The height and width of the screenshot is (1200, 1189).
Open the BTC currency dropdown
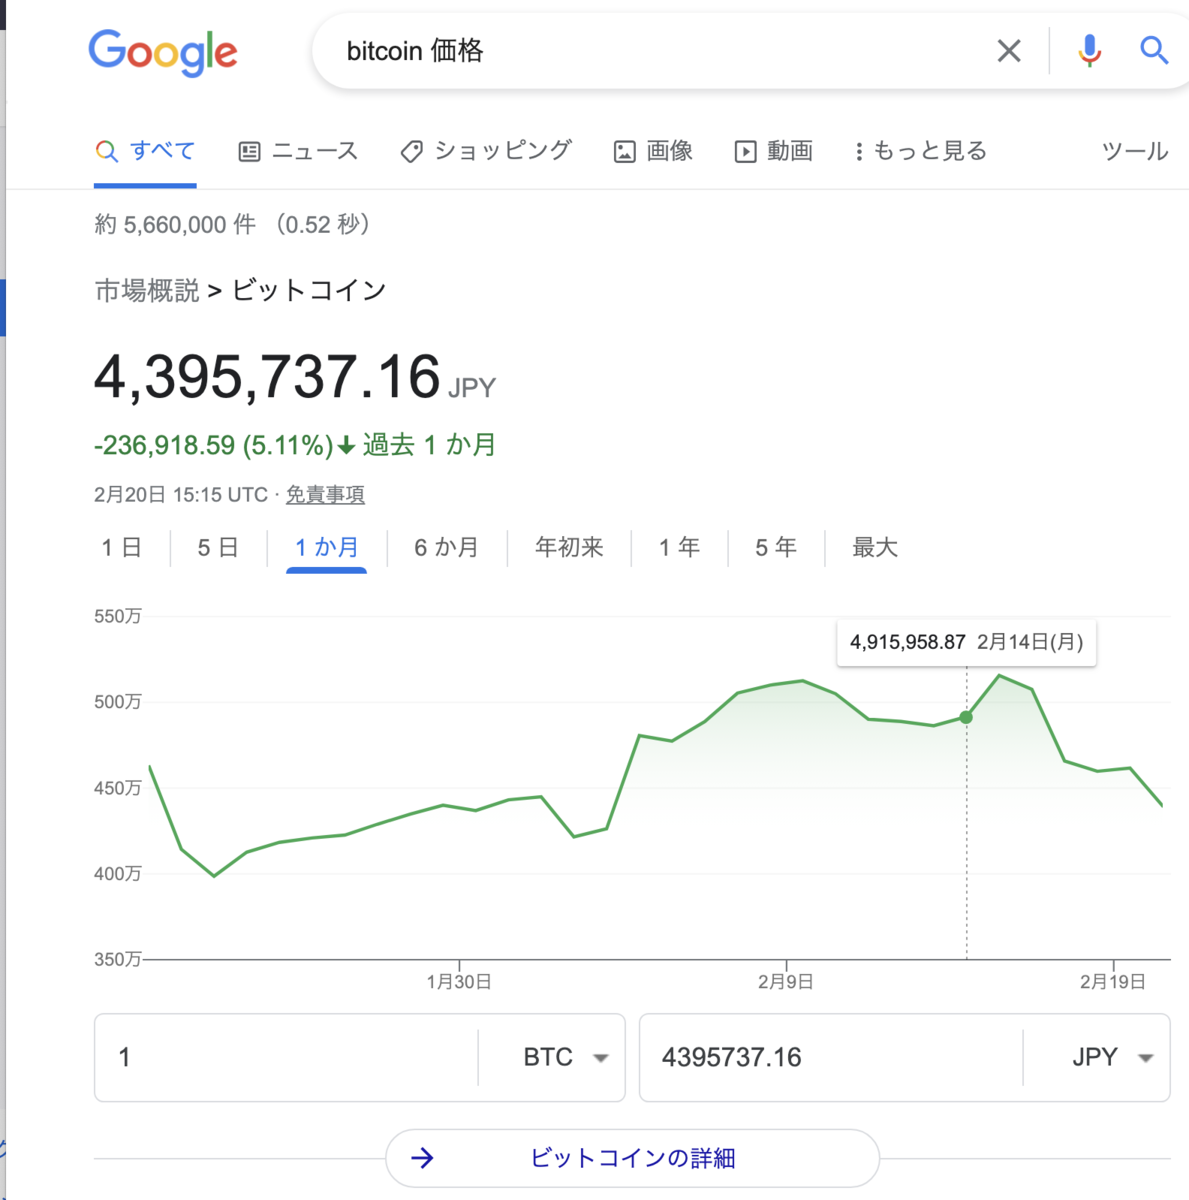pos(565,1057)
